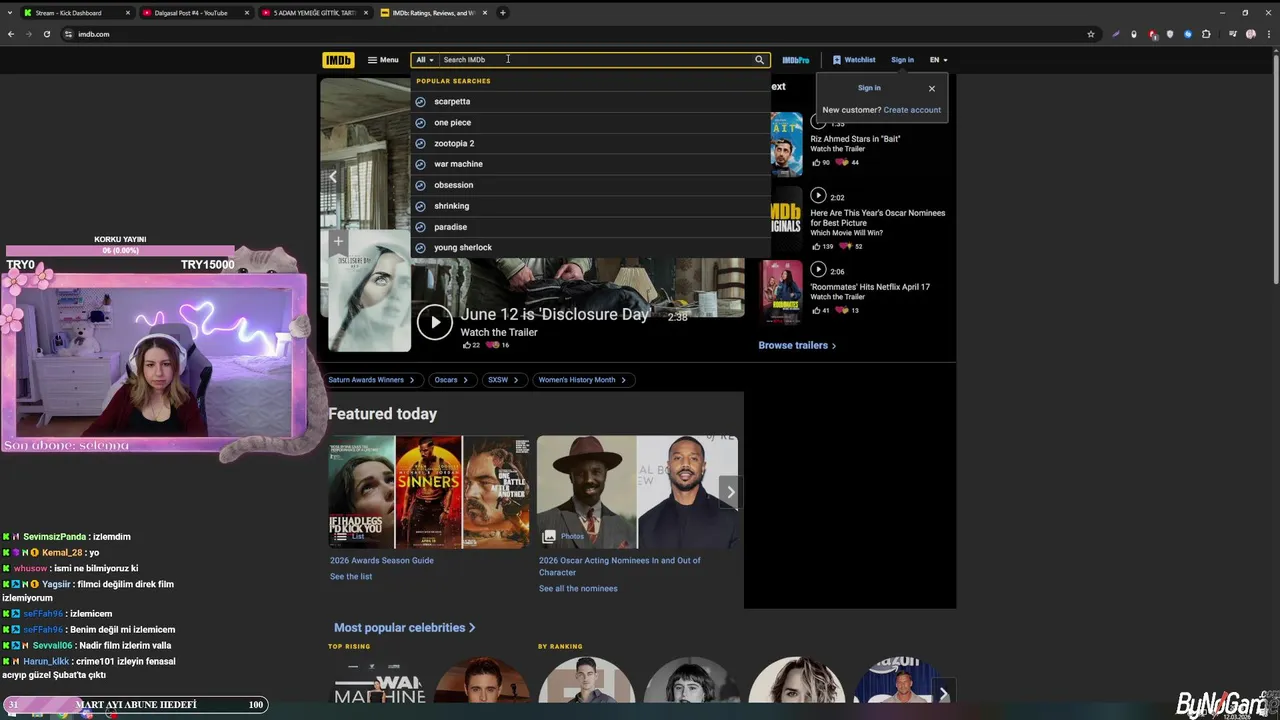Select the obsession suggestion
Viewport: 1280px width, 720px height.
(590, 185)
